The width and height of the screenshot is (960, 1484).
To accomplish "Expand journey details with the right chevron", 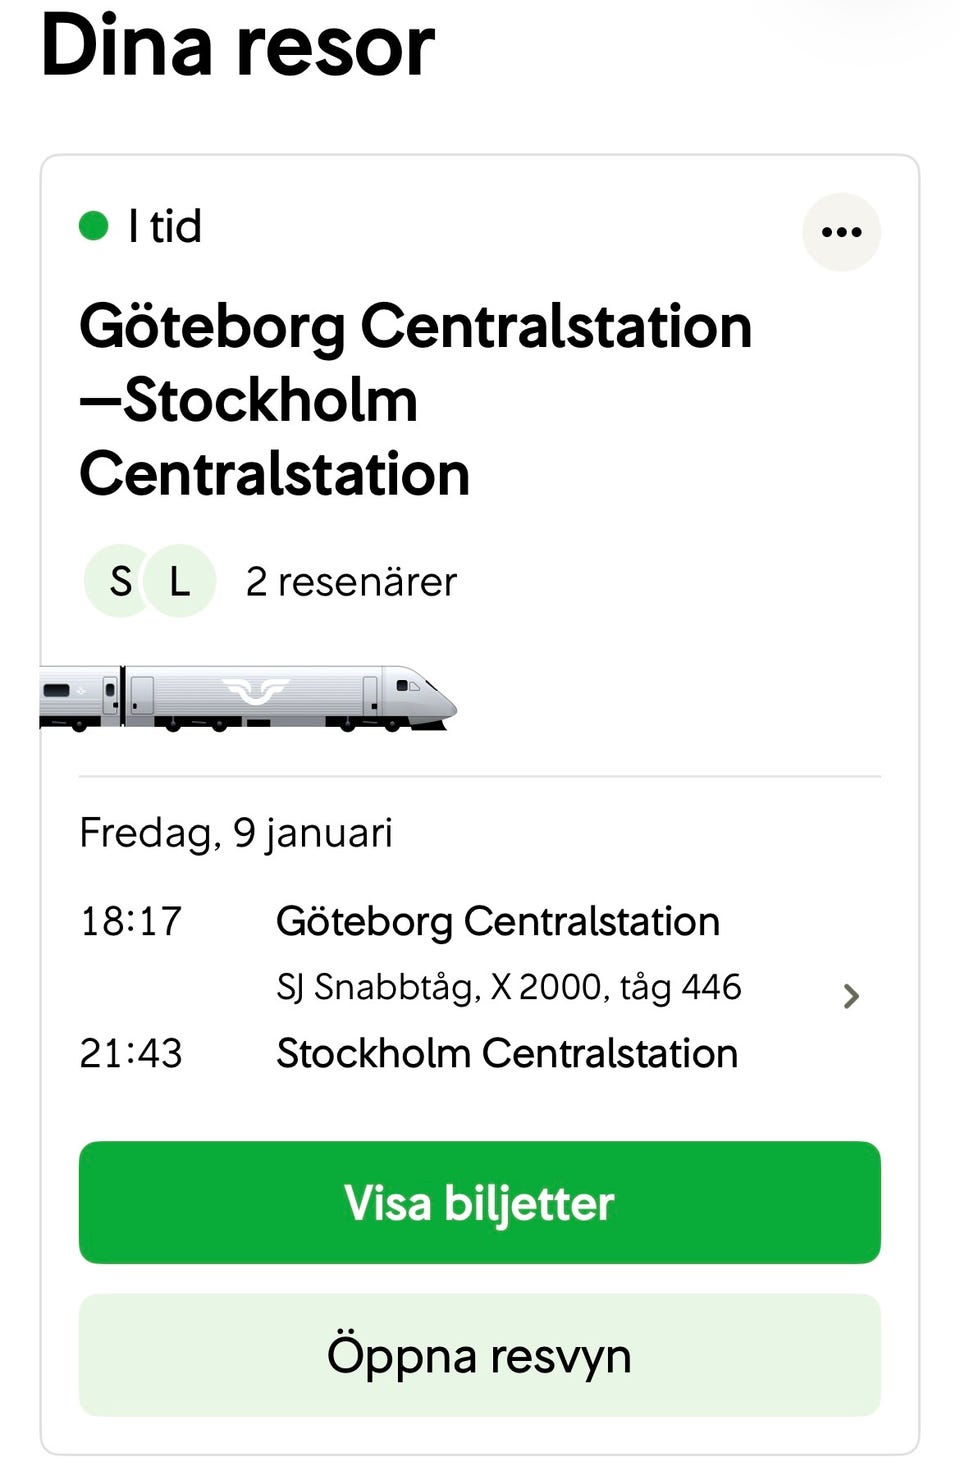I will point(851,996).
